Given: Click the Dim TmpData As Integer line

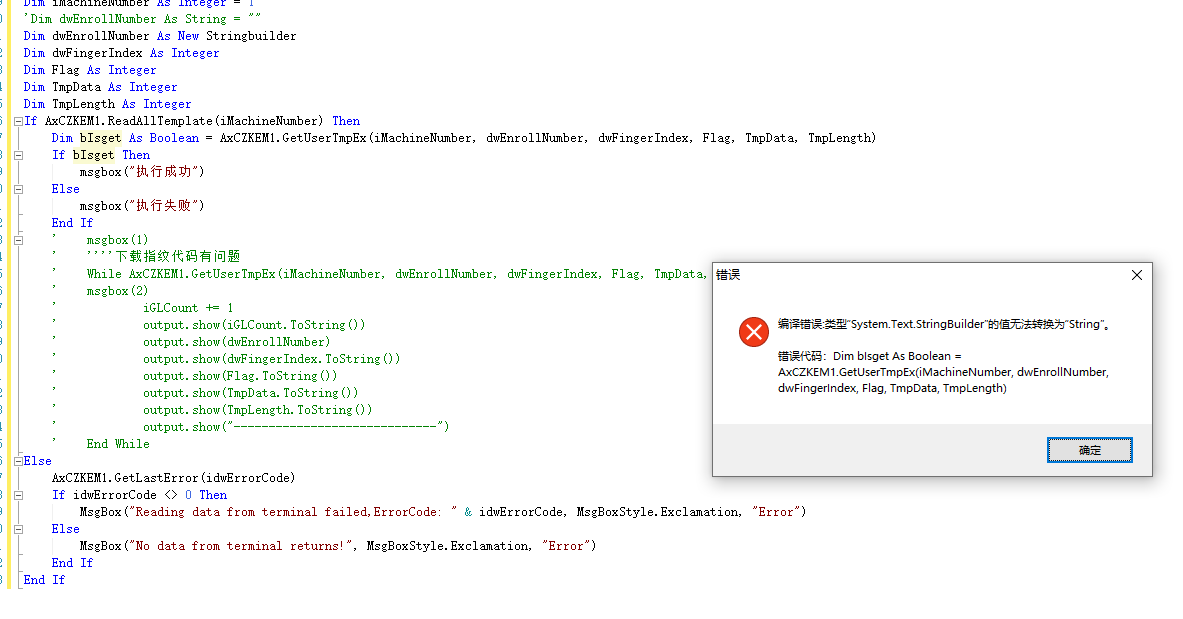Looking at the screenshot, I should point(100,87).
